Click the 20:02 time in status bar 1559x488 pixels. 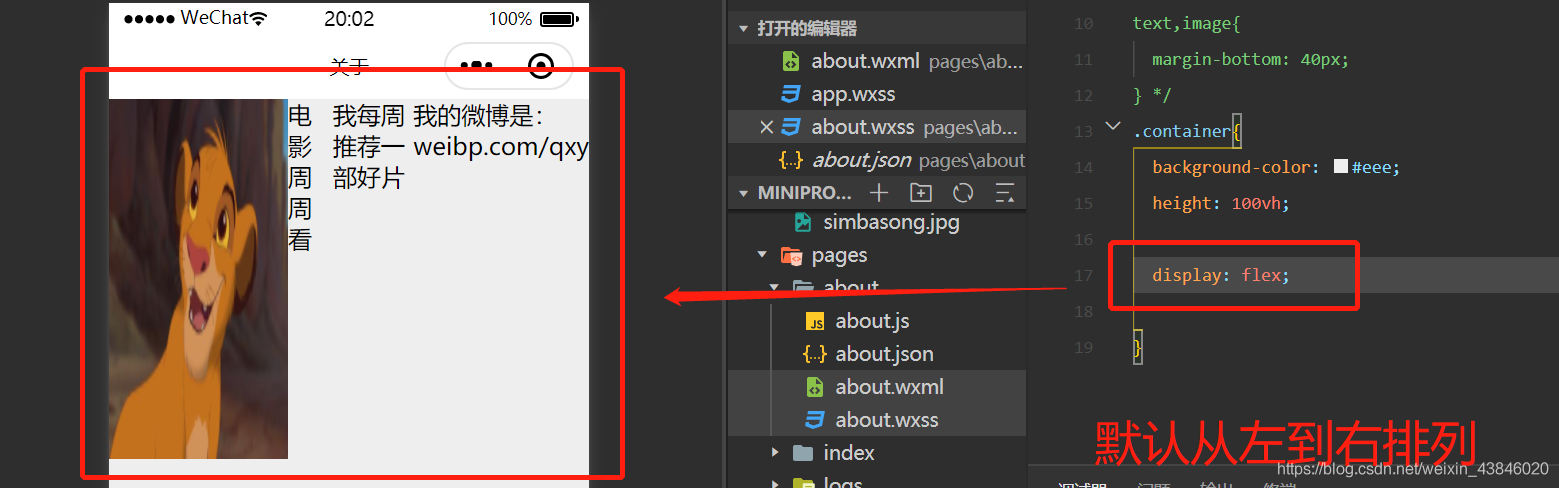(x=349, y=19)
